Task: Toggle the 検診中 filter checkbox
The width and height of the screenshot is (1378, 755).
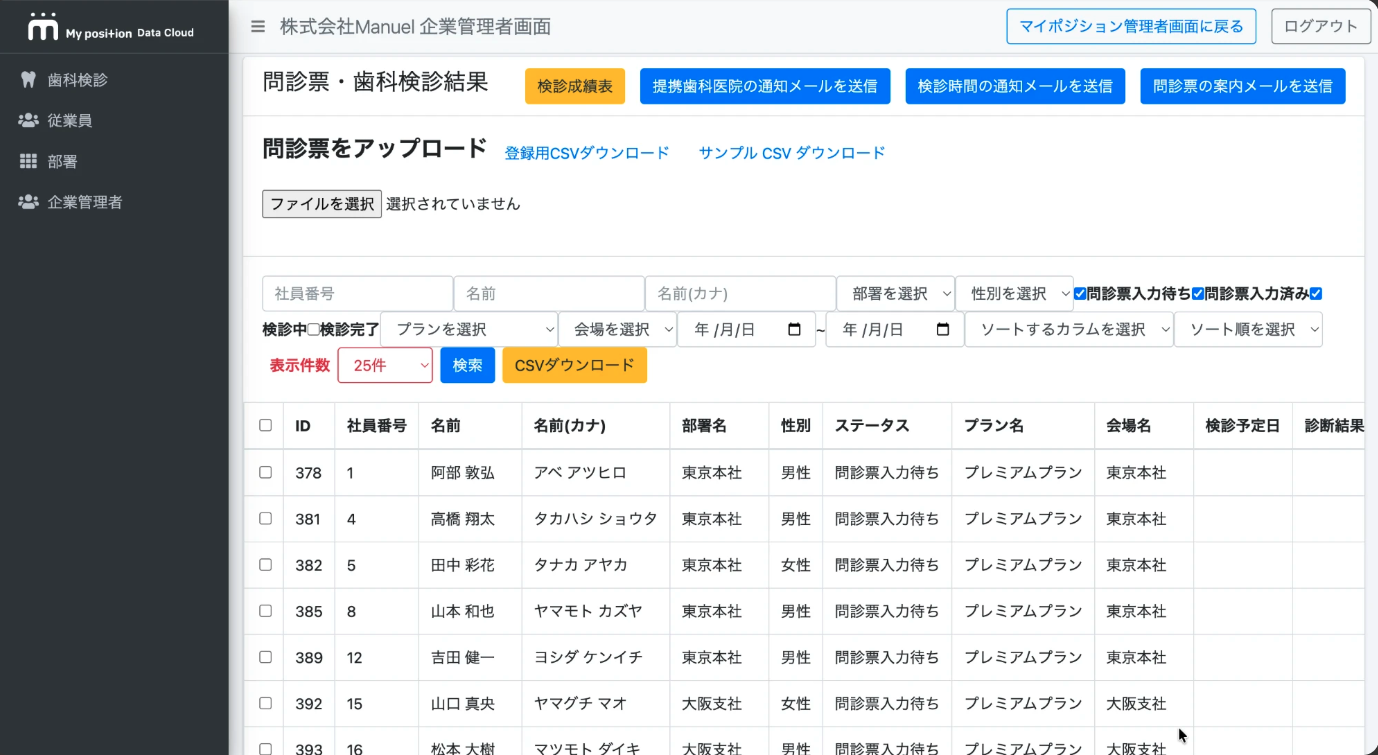Action: 1316,294
